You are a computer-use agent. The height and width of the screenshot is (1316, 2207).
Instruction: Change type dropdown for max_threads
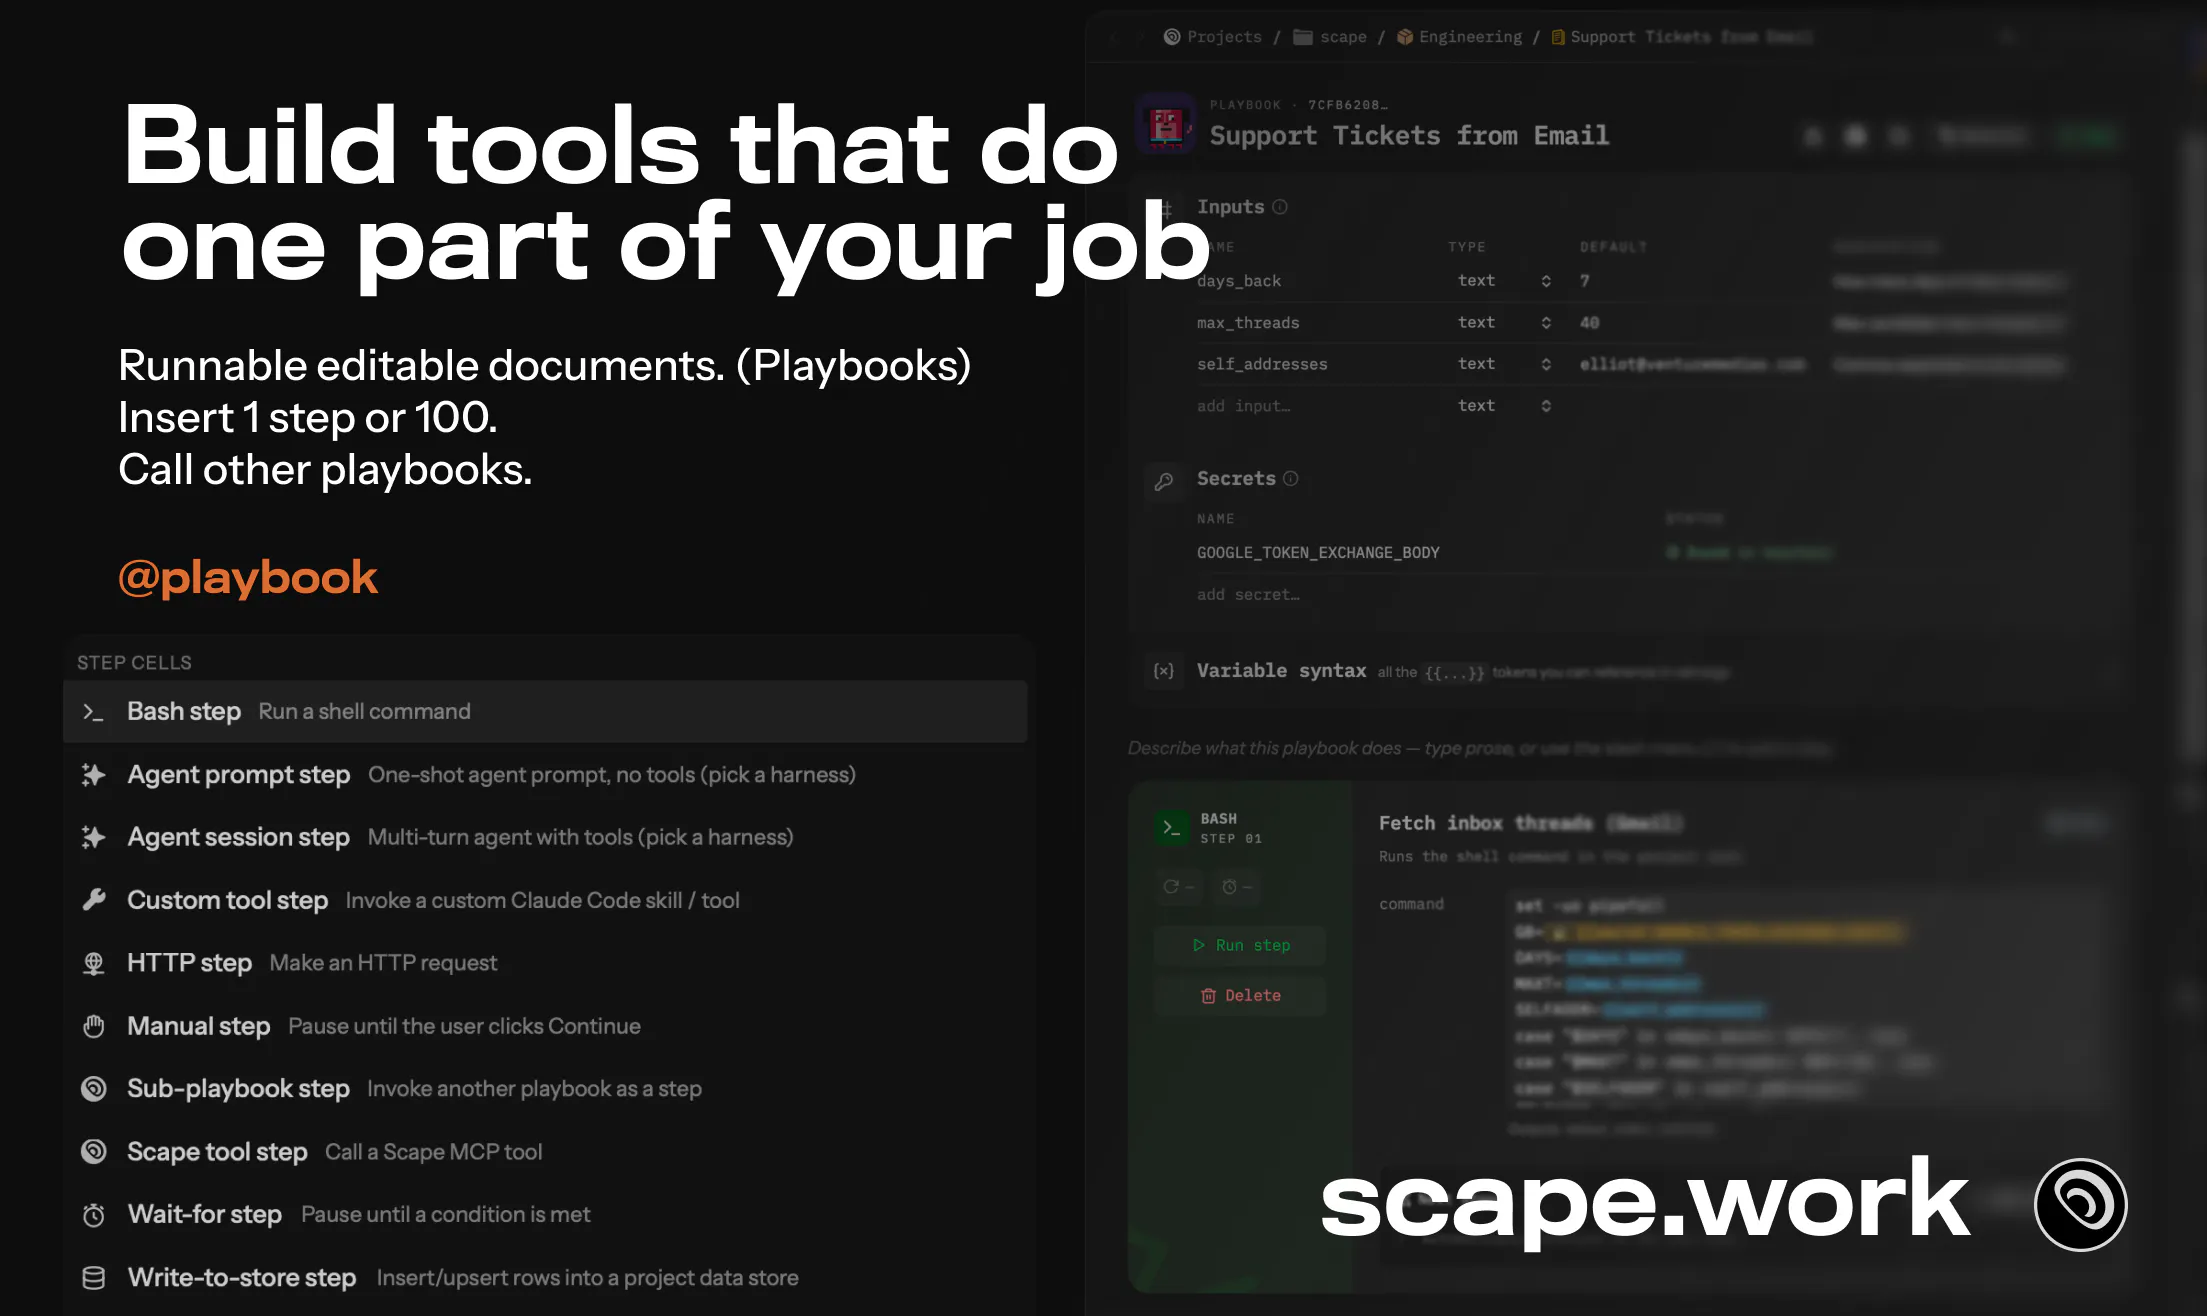[1504, 323]
